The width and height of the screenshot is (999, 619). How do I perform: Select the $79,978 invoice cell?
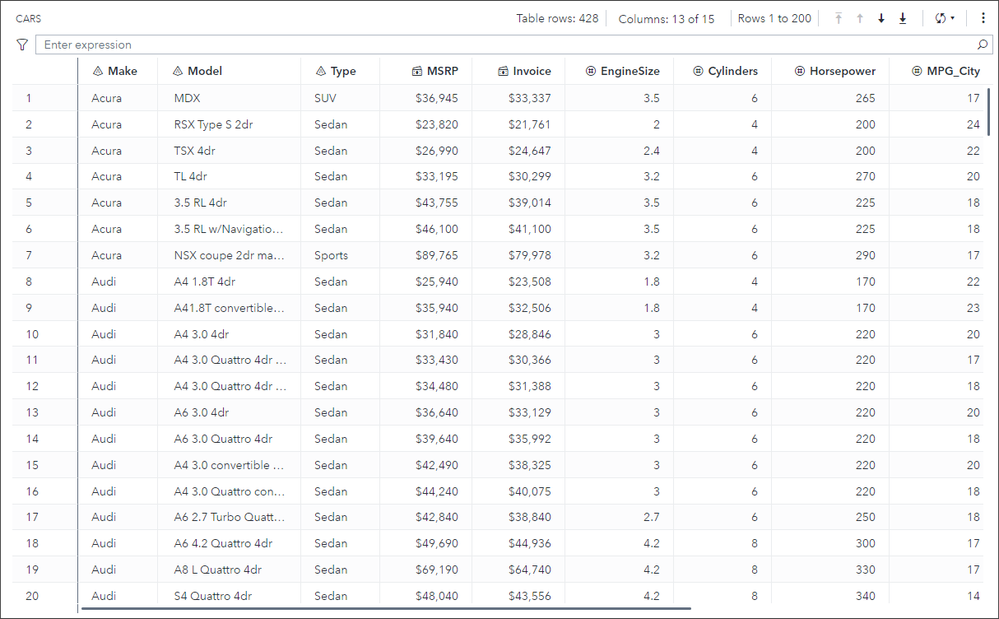point(519,255)
